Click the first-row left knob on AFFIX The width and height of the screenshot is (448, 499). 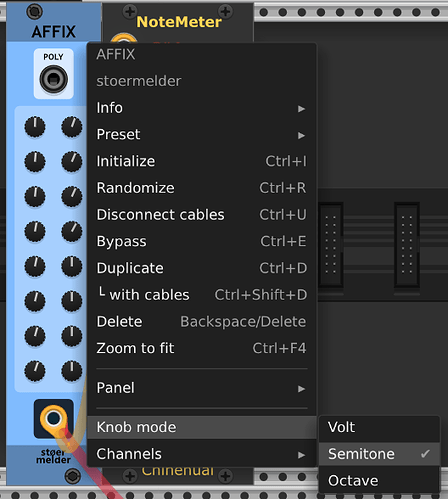(x=35, y=127)
